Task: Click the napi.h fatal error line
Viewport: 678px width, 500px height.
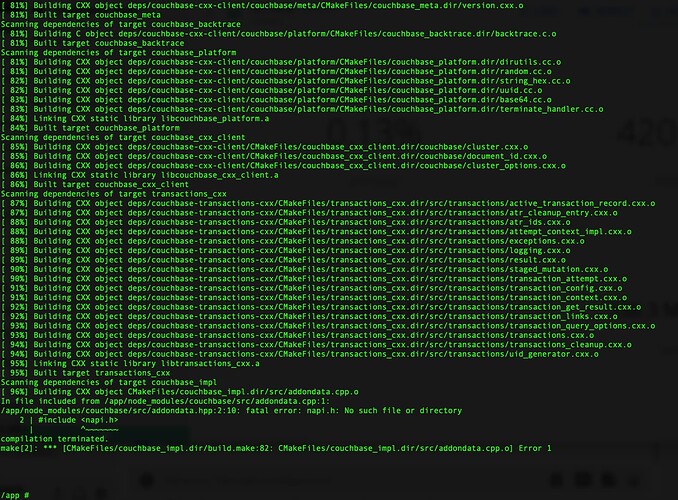Action: pyautogui.click(x=231, y=410)
